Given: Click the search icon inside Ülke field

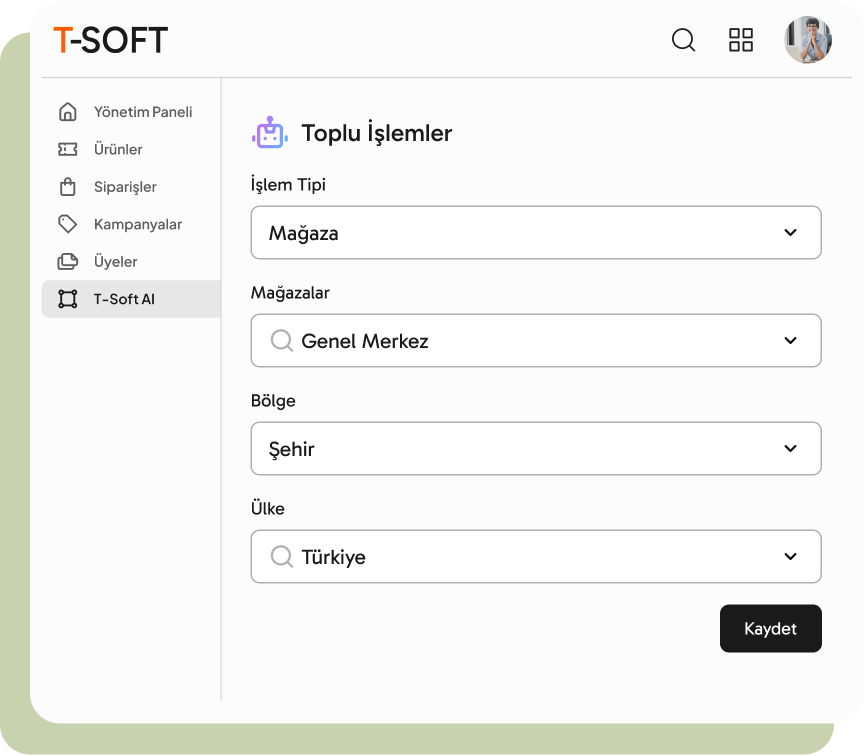Looking at the screenshot, I should pyautogui.click(x=282, y=557).
